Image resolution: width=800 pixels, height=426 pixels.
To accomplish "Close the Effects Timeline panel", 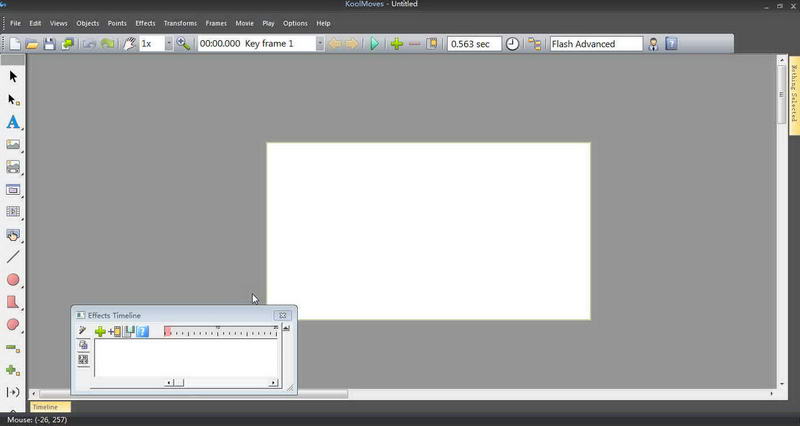I will pyautogui.click(x=283, y=315).
